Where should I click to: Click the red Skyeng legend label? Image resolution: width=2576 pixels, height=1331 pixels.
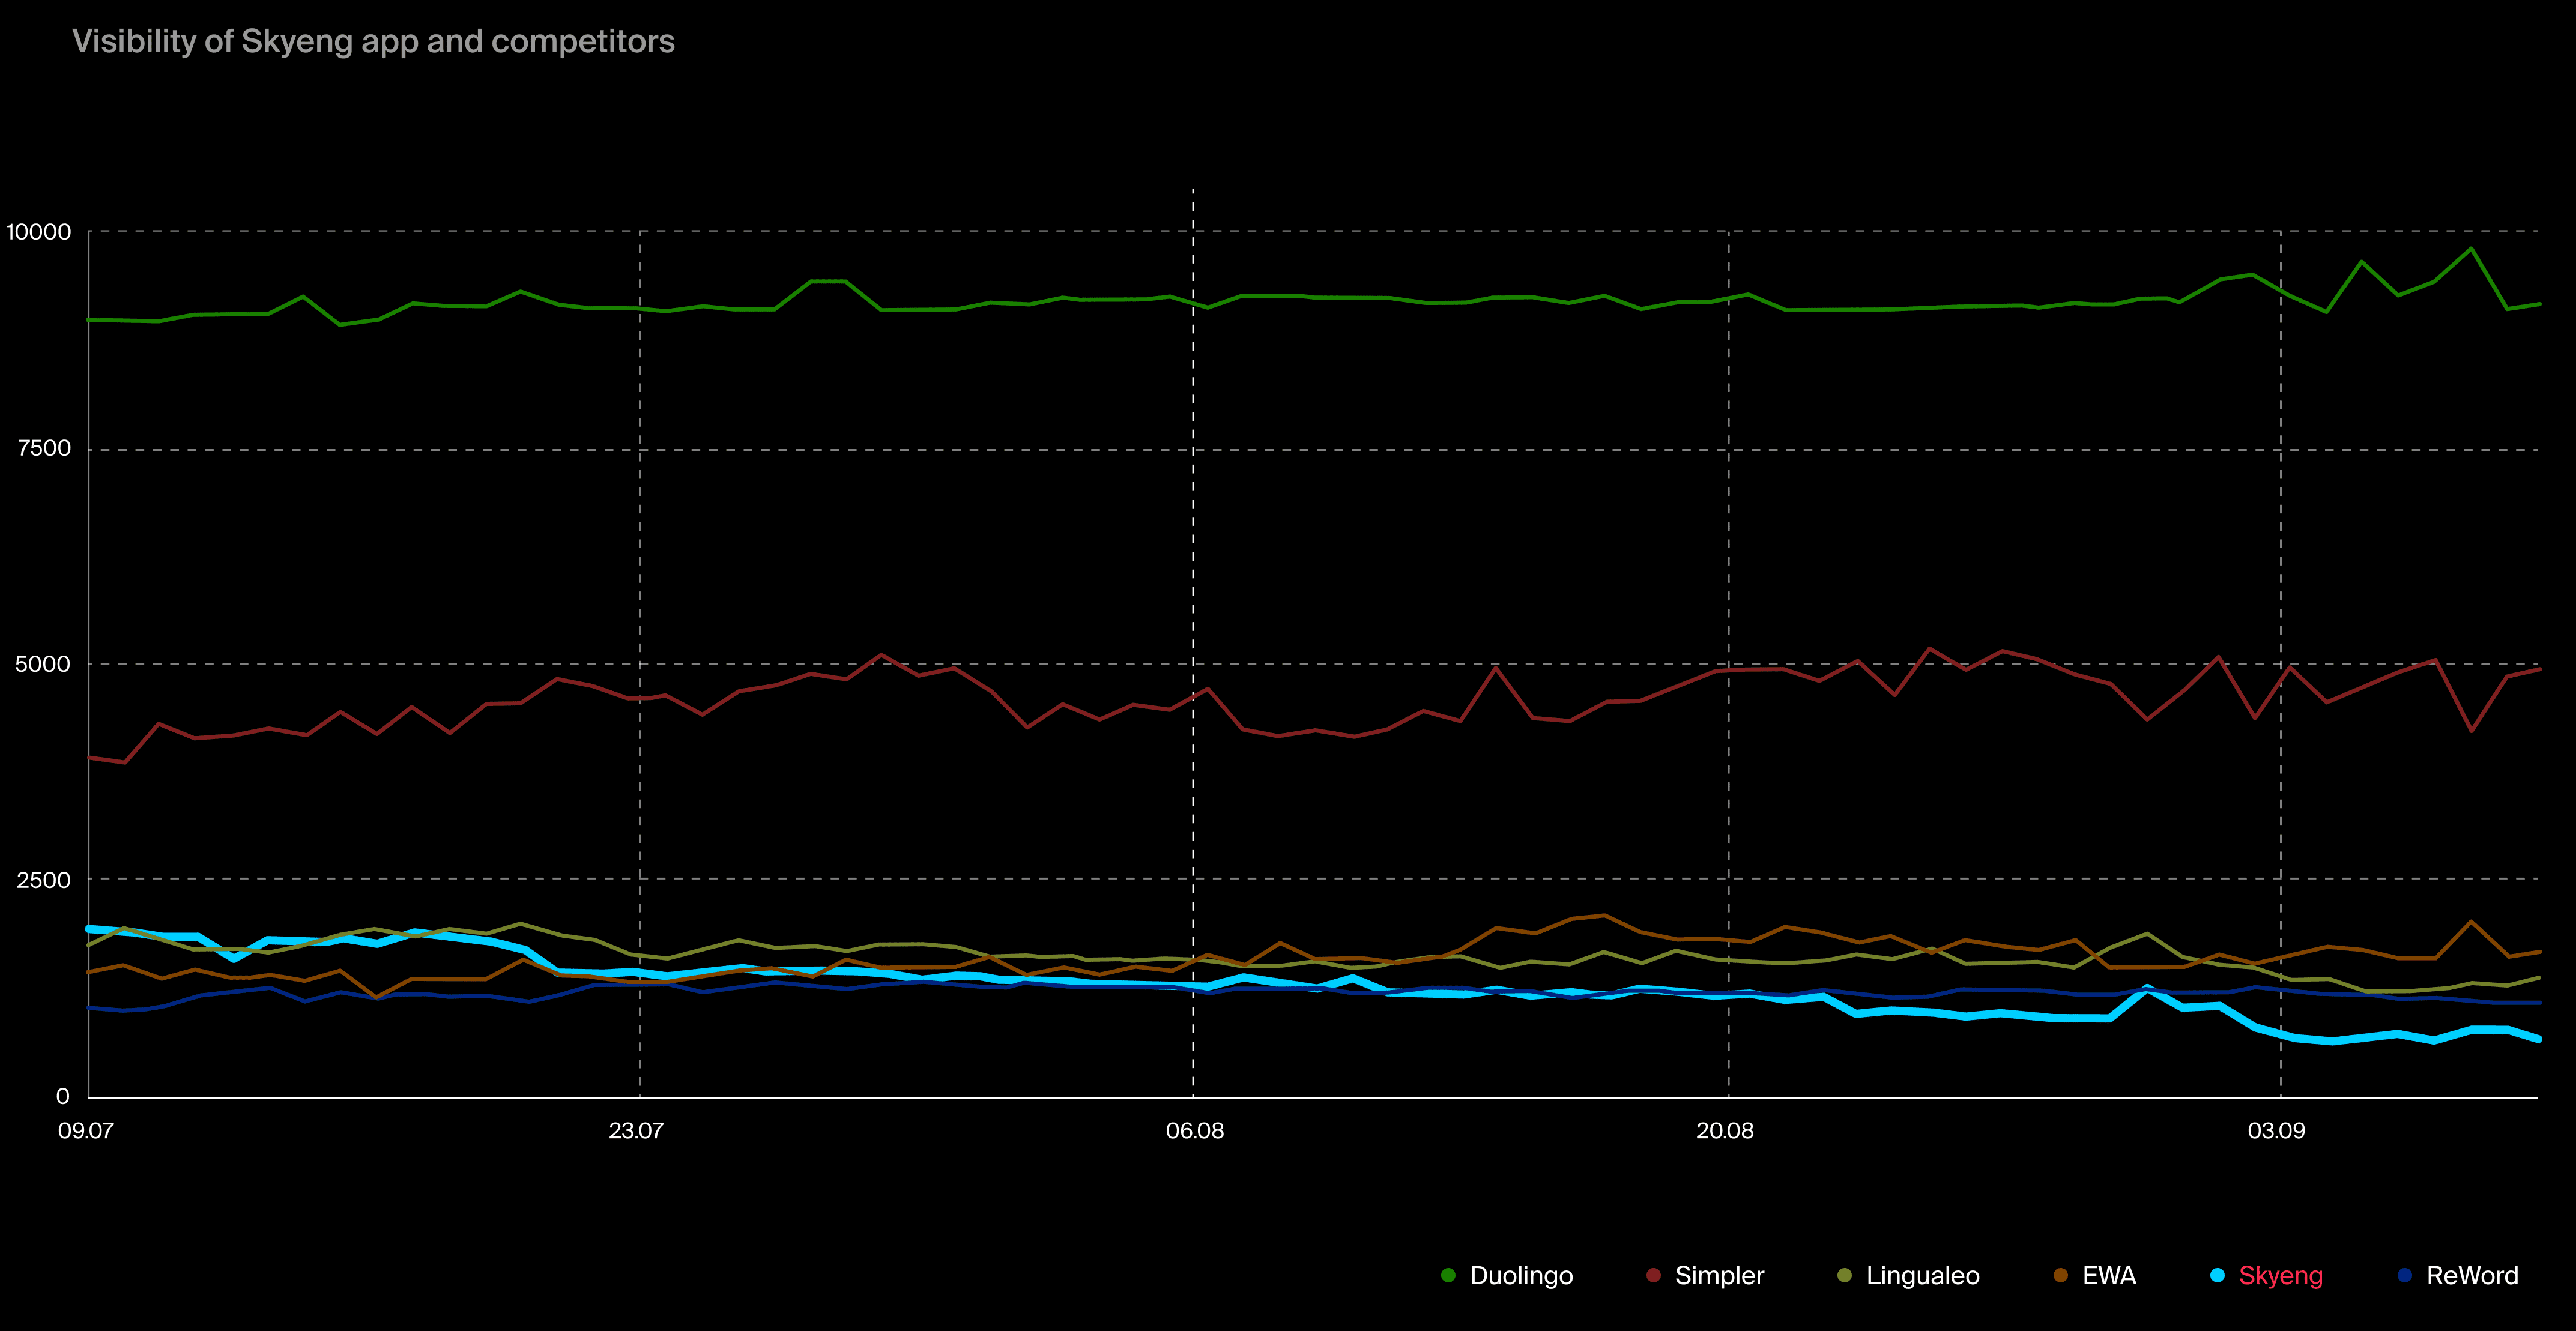[x=2280, y=1275]
